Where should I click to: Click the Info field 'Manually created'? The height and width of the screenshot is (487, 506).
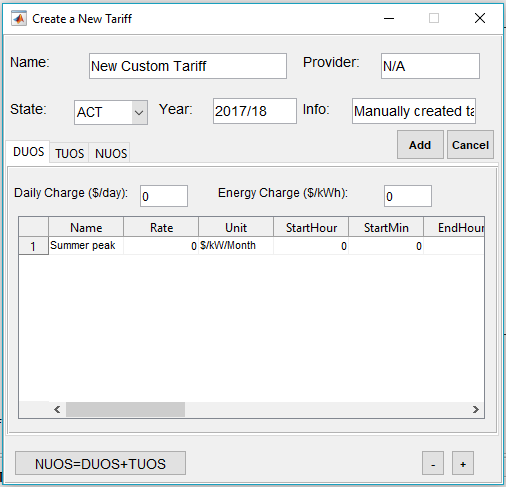click(414, 111)
